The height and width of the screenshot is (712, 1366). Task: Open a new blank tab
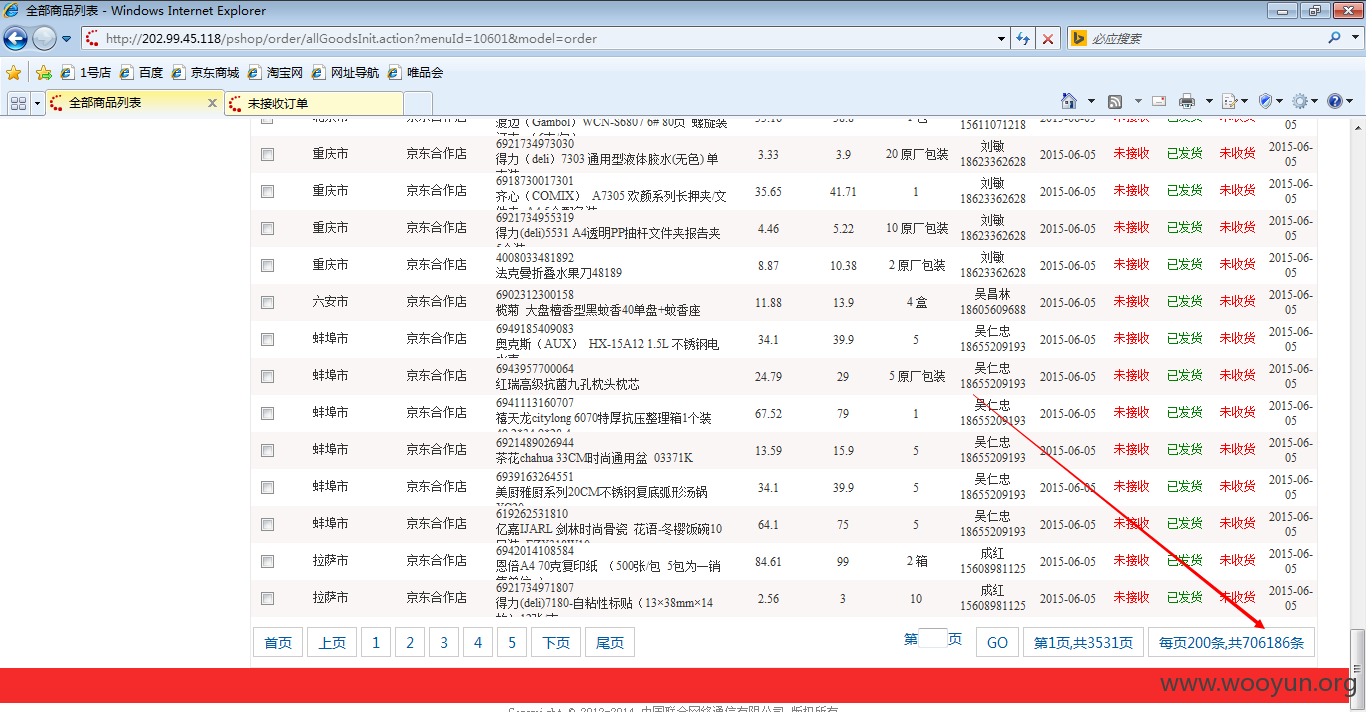pos(418,103)
